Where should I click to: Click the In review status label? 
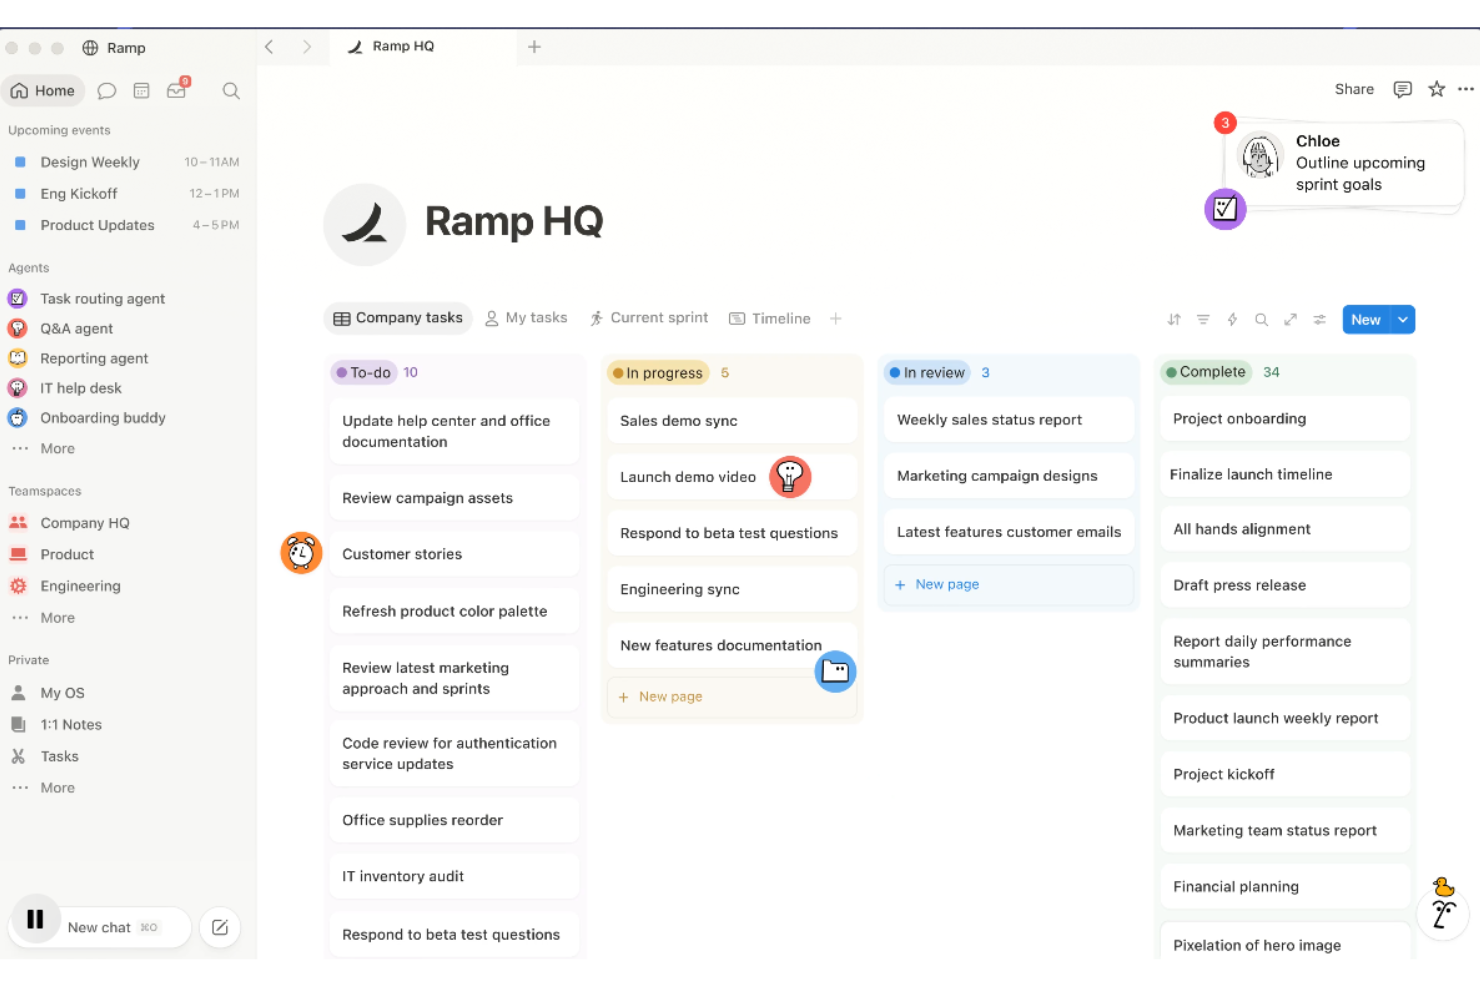(928, 373)
